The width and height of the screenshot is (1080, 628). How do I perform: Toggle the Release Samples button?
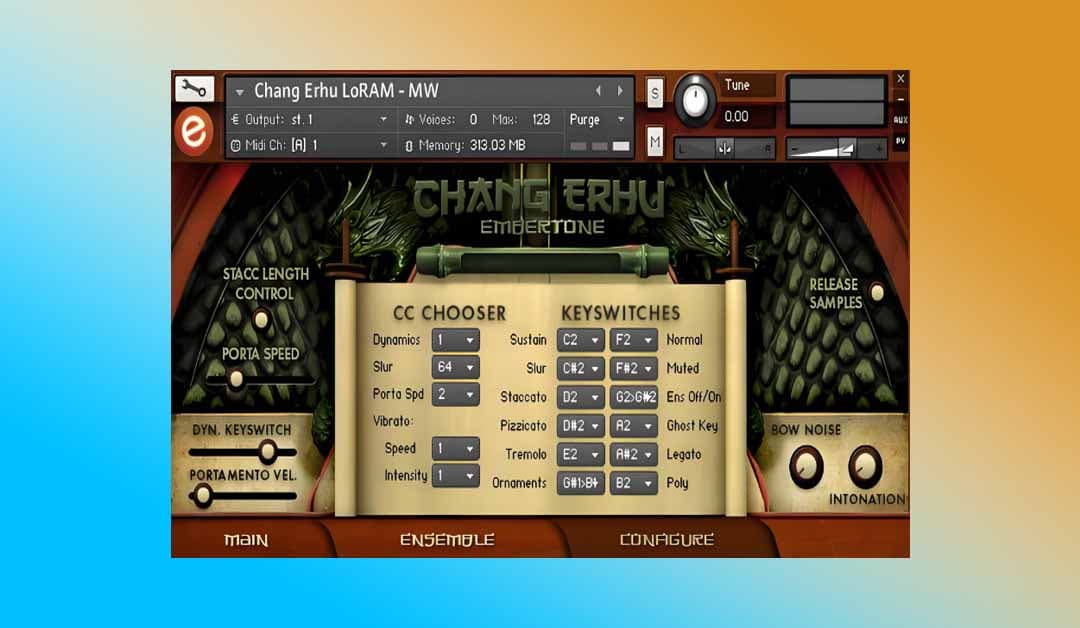coord(877,292)
